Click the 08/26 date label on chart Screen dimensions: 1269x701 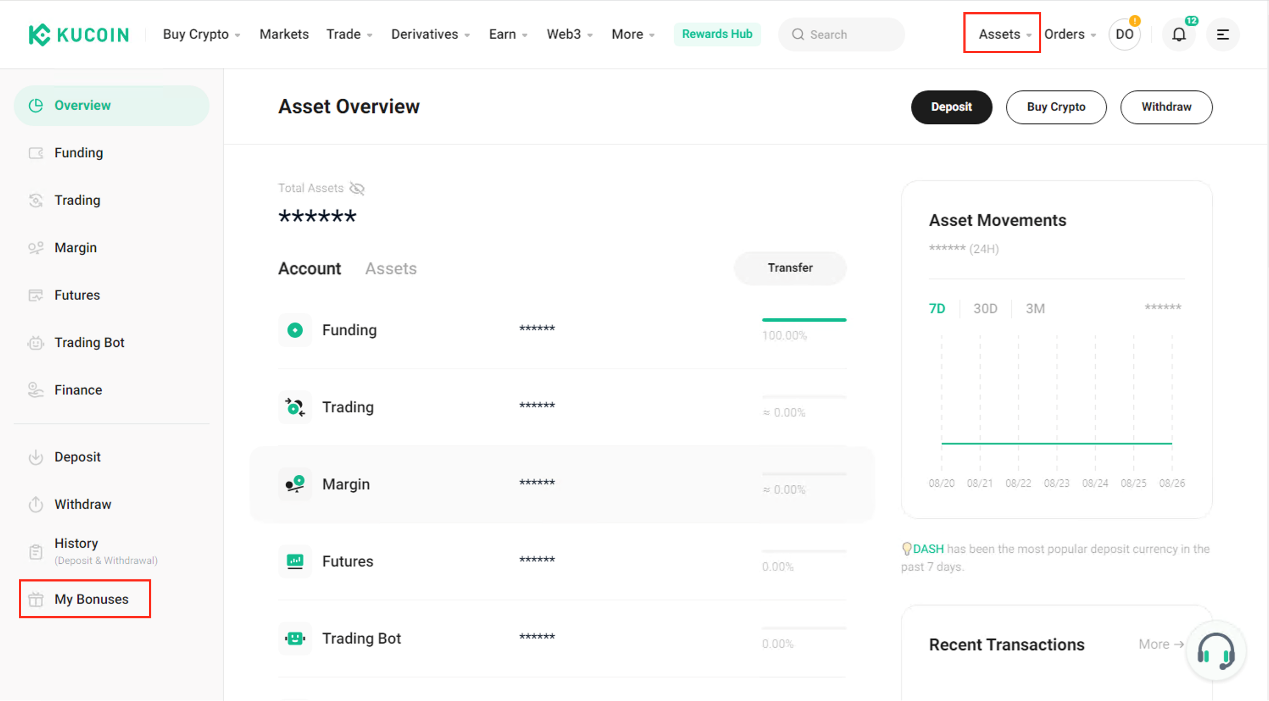click(1172, 483)
